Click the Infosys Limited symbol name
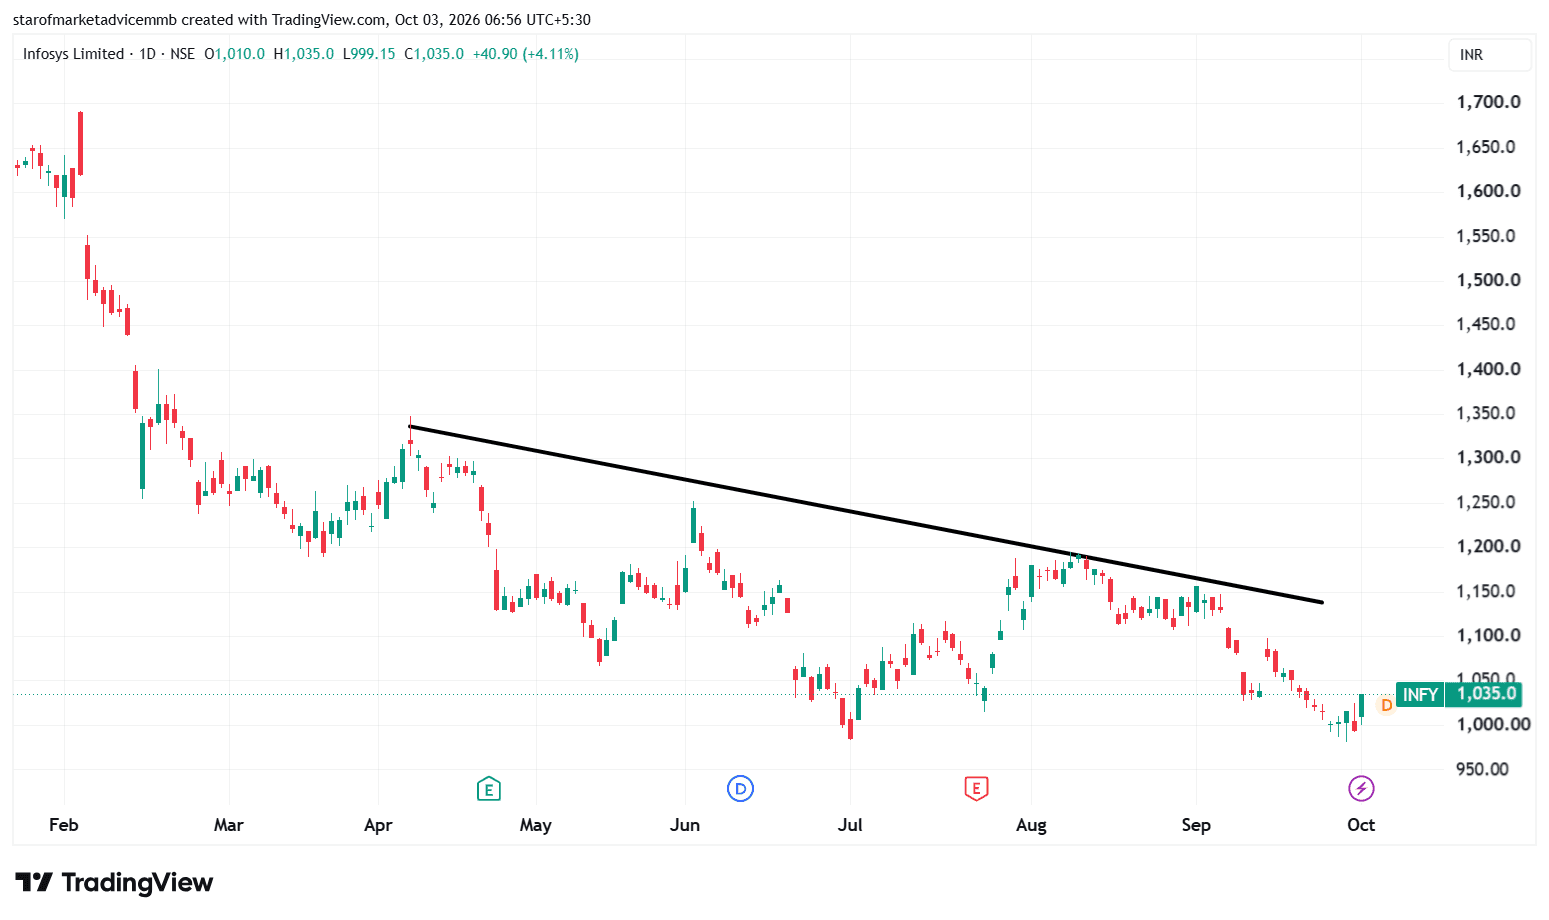Screen dimensions: 1549x920 tap(73, 54)
